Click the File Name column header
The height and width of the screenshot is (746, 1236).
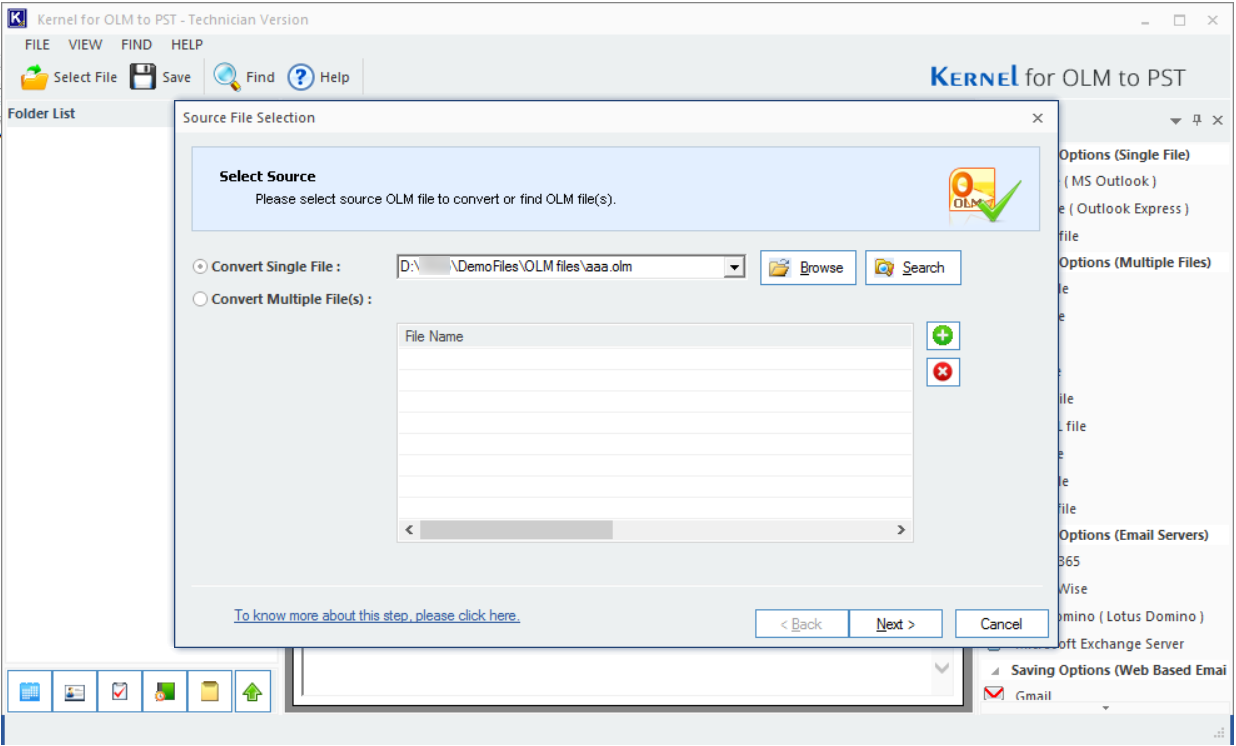655,336
